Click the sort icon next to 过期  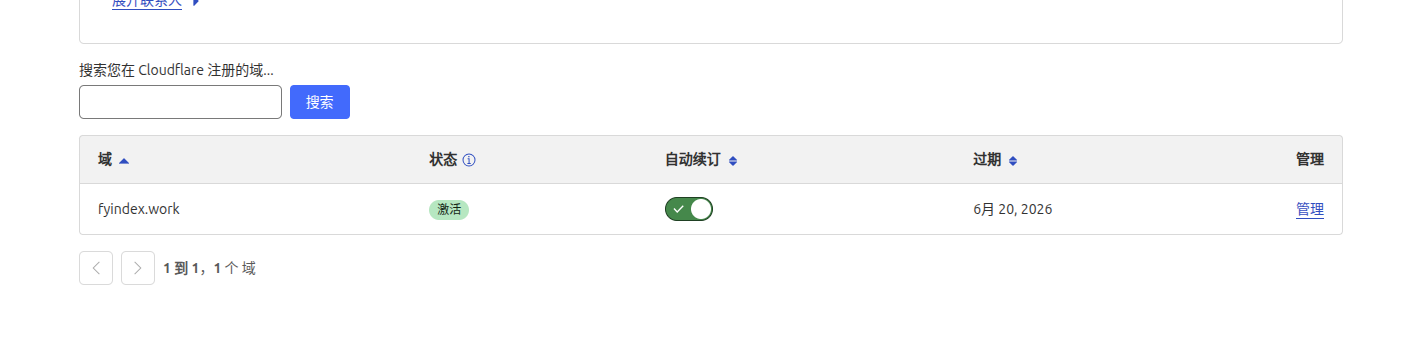coord(1013,160)
